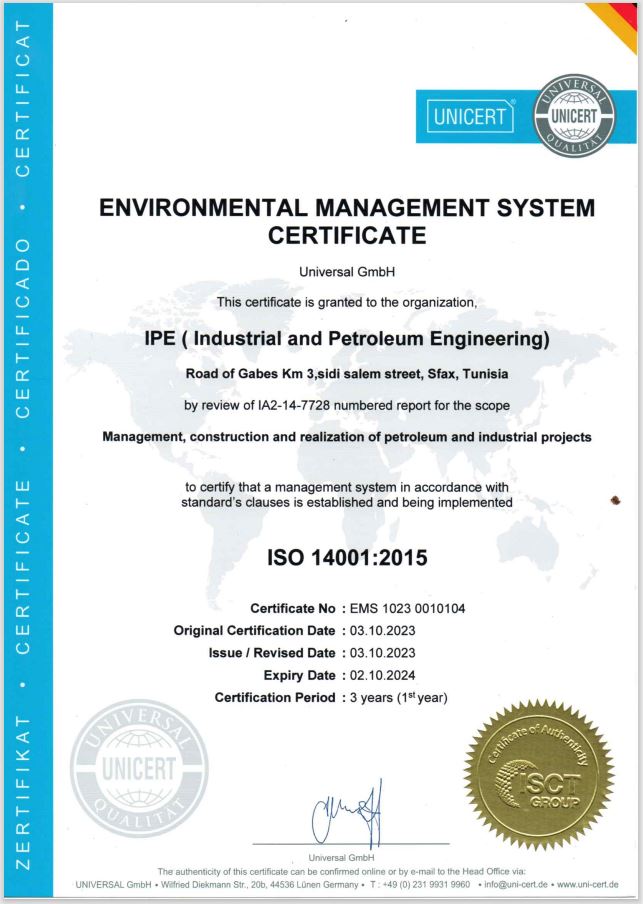Click the handwritten signature above Universal GmbH
Screen dimensions: 643x904
click(x=346, y=819)
